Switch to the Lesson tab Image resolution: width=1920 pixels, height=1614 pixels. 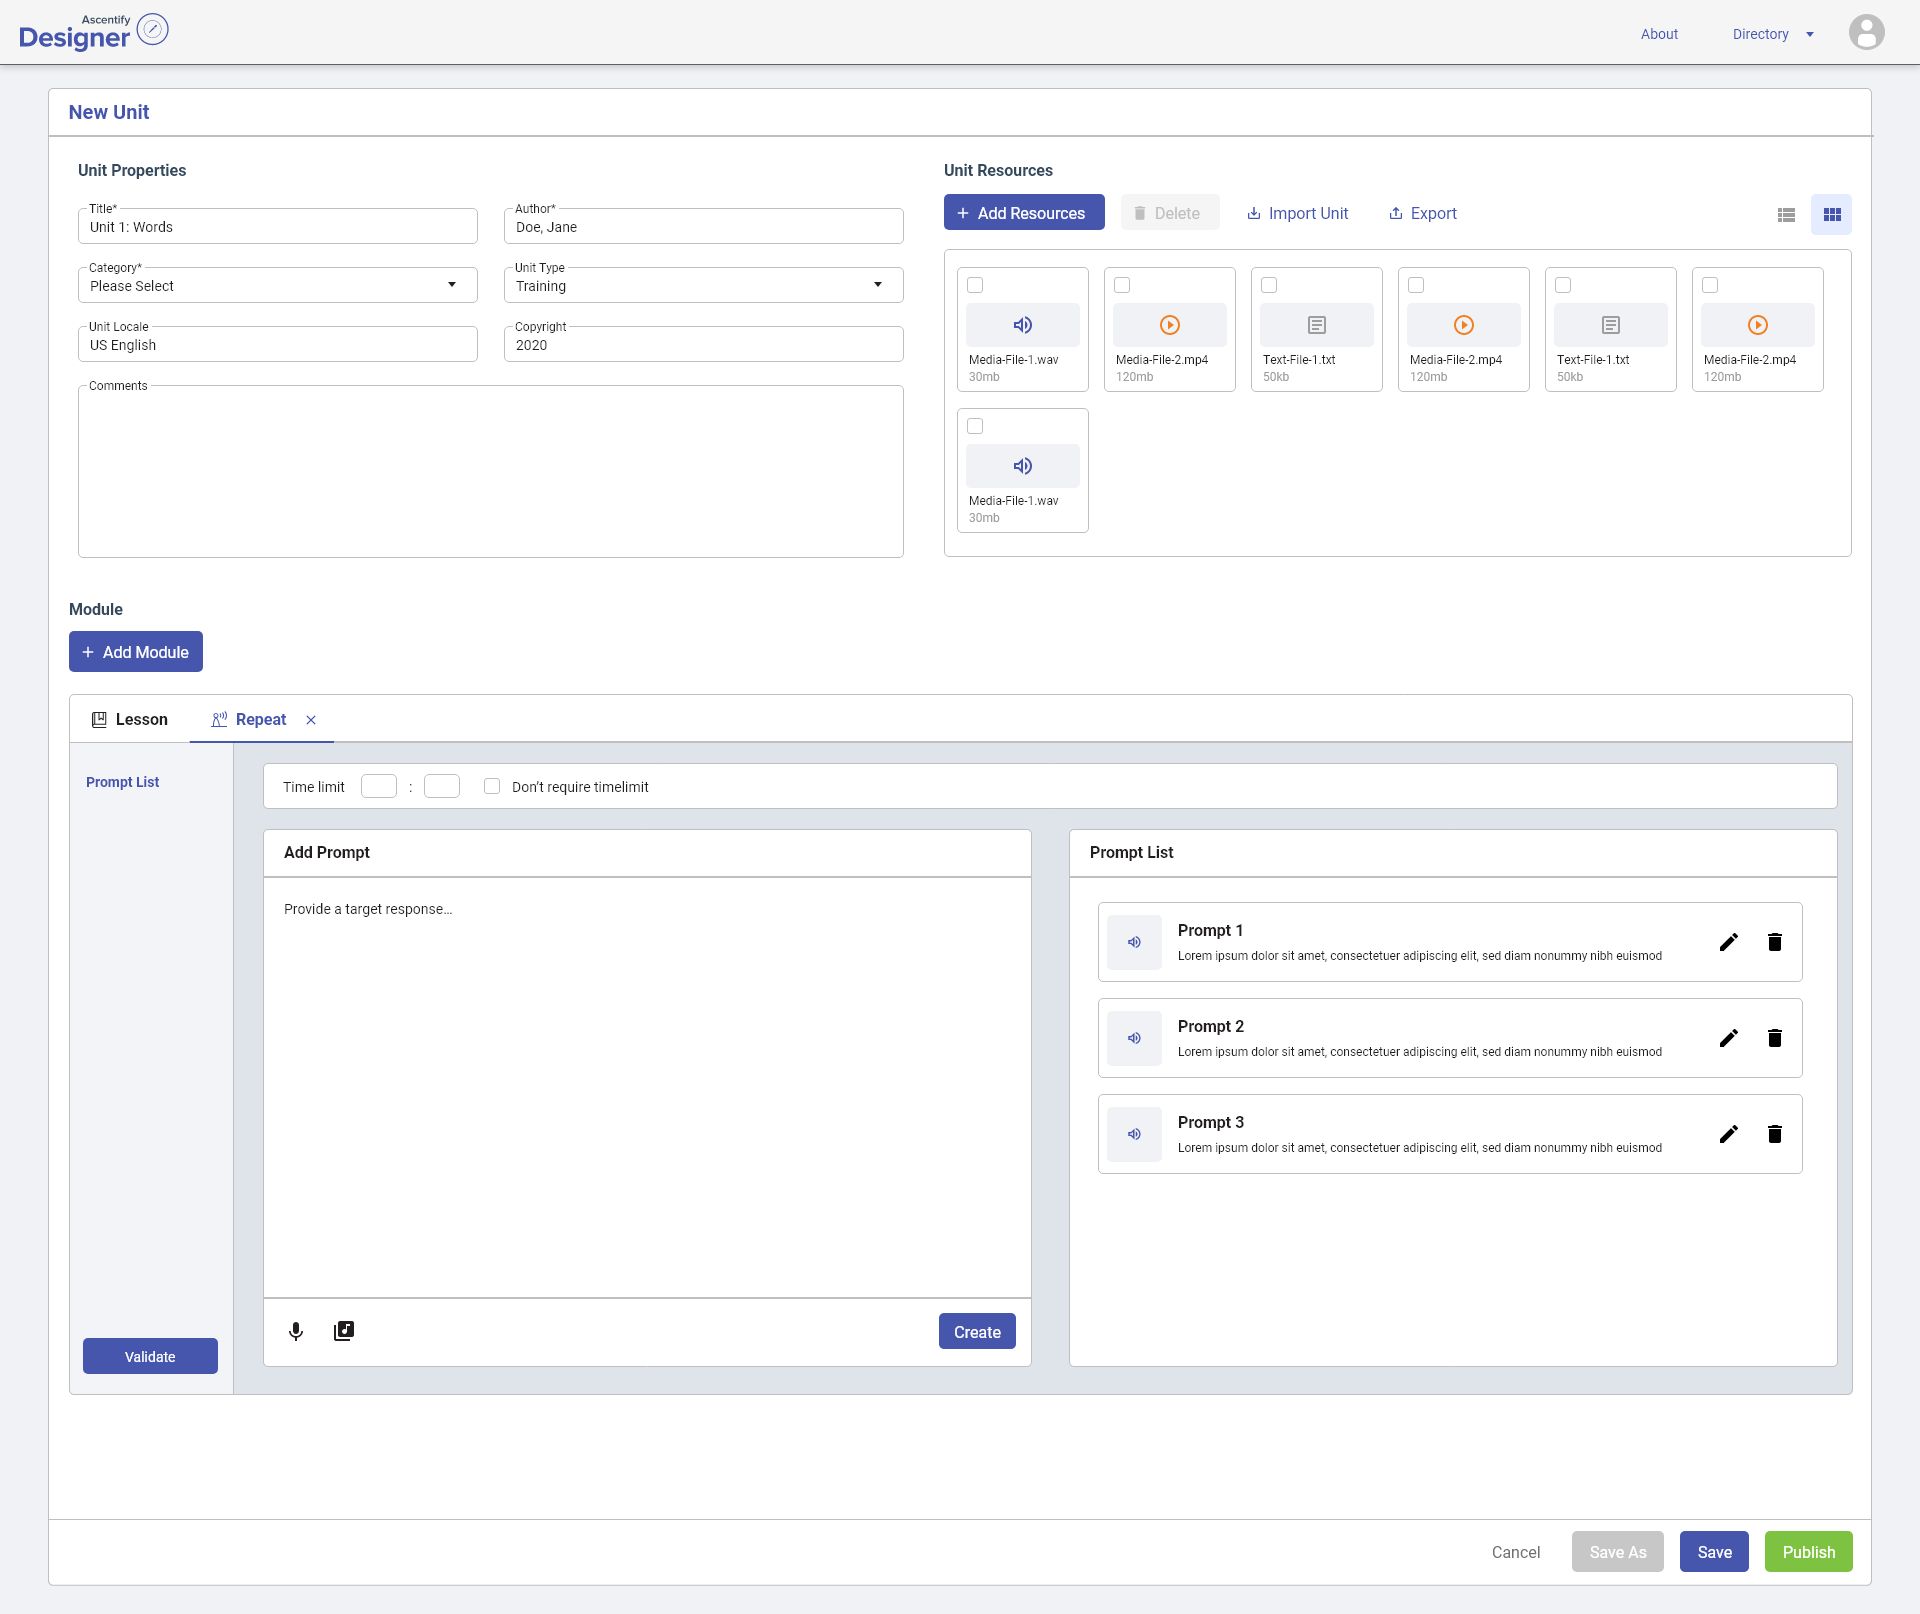pos(130,719)
